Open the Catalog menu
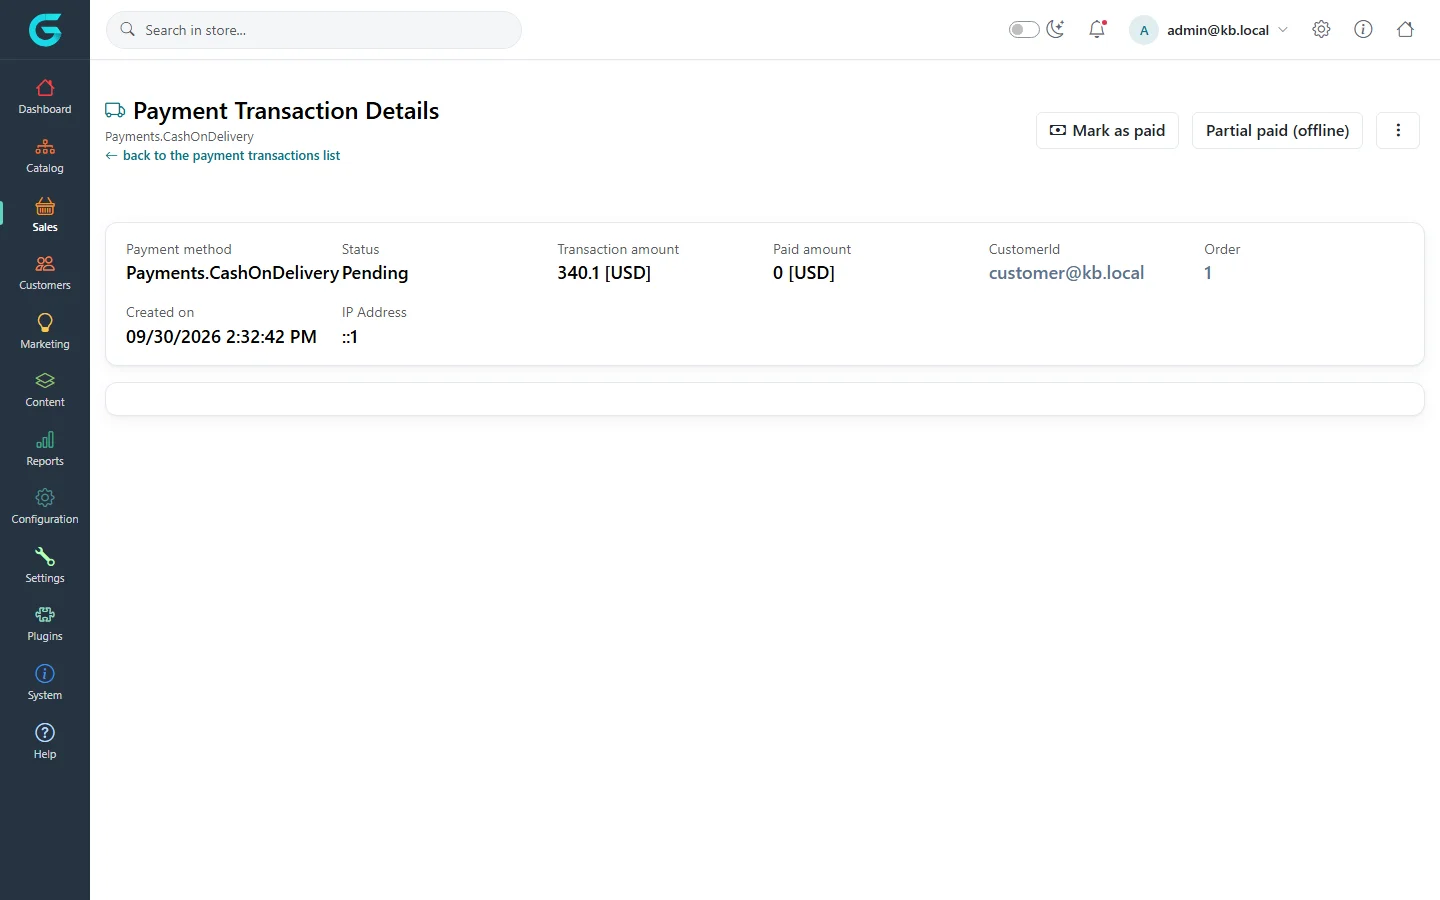Screen dimensions: 1440x900 (45, 156)
